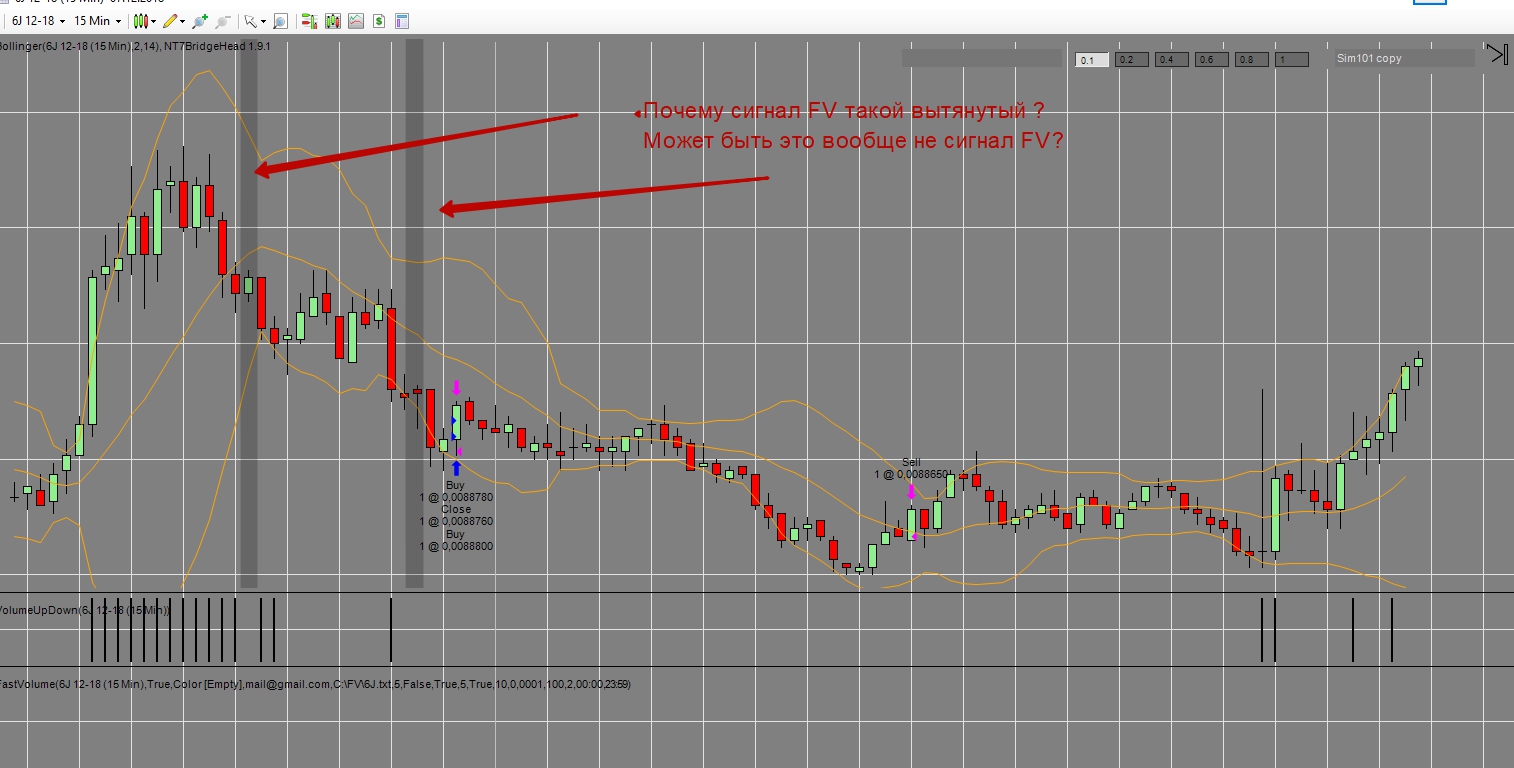
Task: Click the Zoom Out magnifier with minus
Action: (222, 21)
